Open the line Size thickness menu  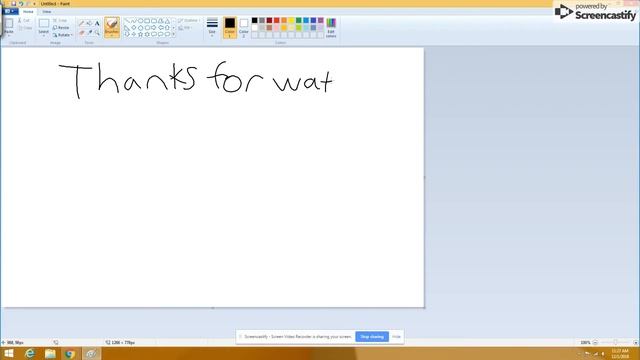[x=212, y=27]
